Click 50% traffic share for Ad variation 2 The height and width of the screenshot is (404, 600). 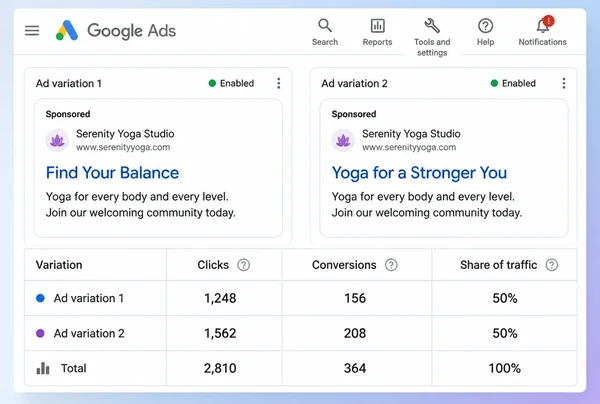click(x=505, y=333)
